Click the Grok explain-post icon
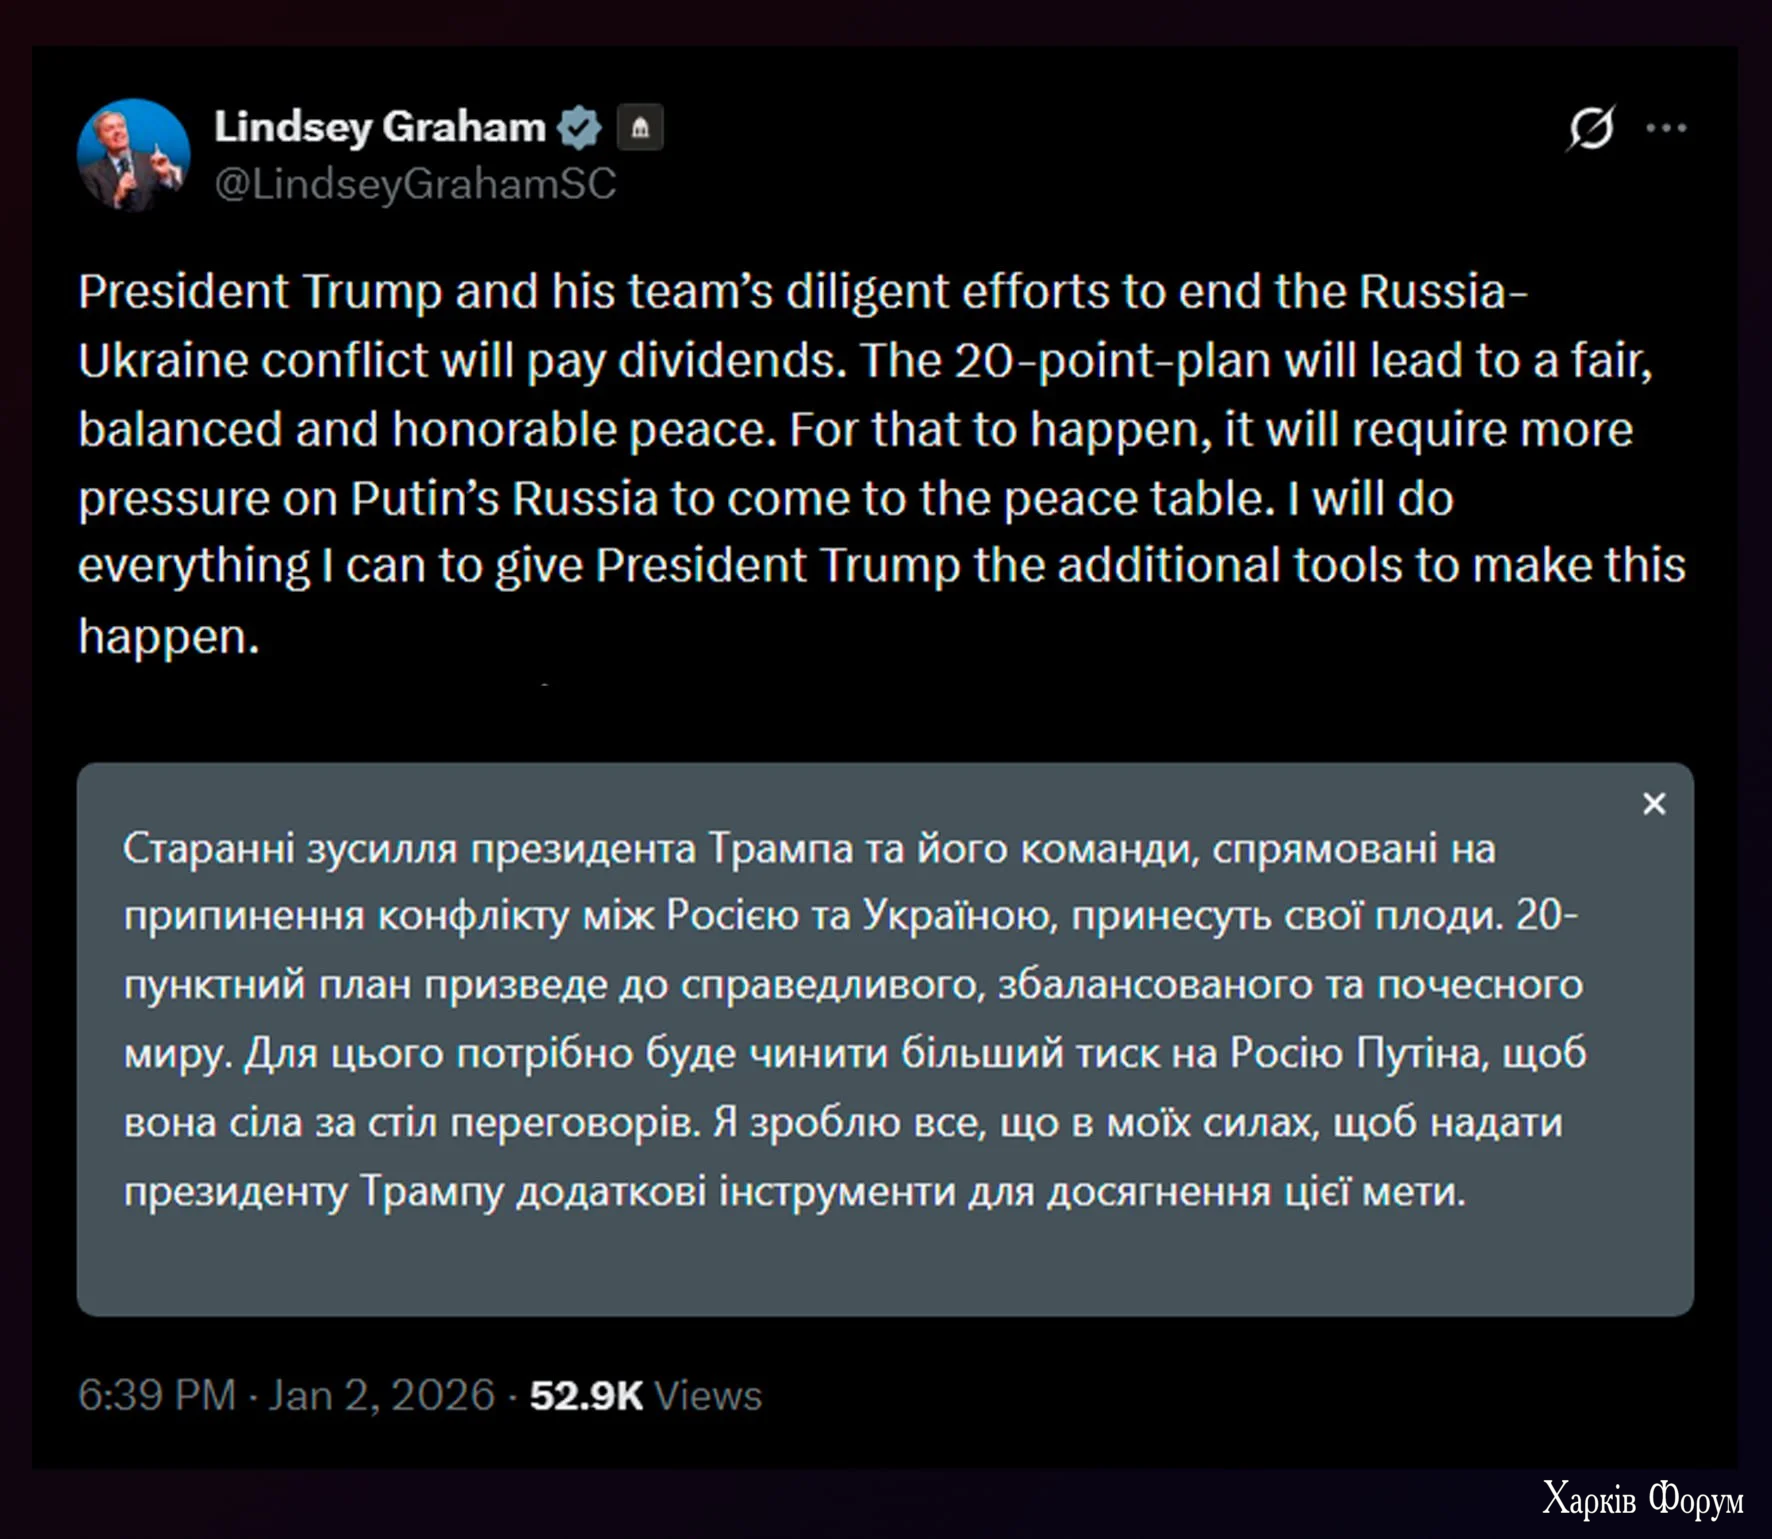The width and height of the screenshot is (1772, 1539). tap(1590, 128)
